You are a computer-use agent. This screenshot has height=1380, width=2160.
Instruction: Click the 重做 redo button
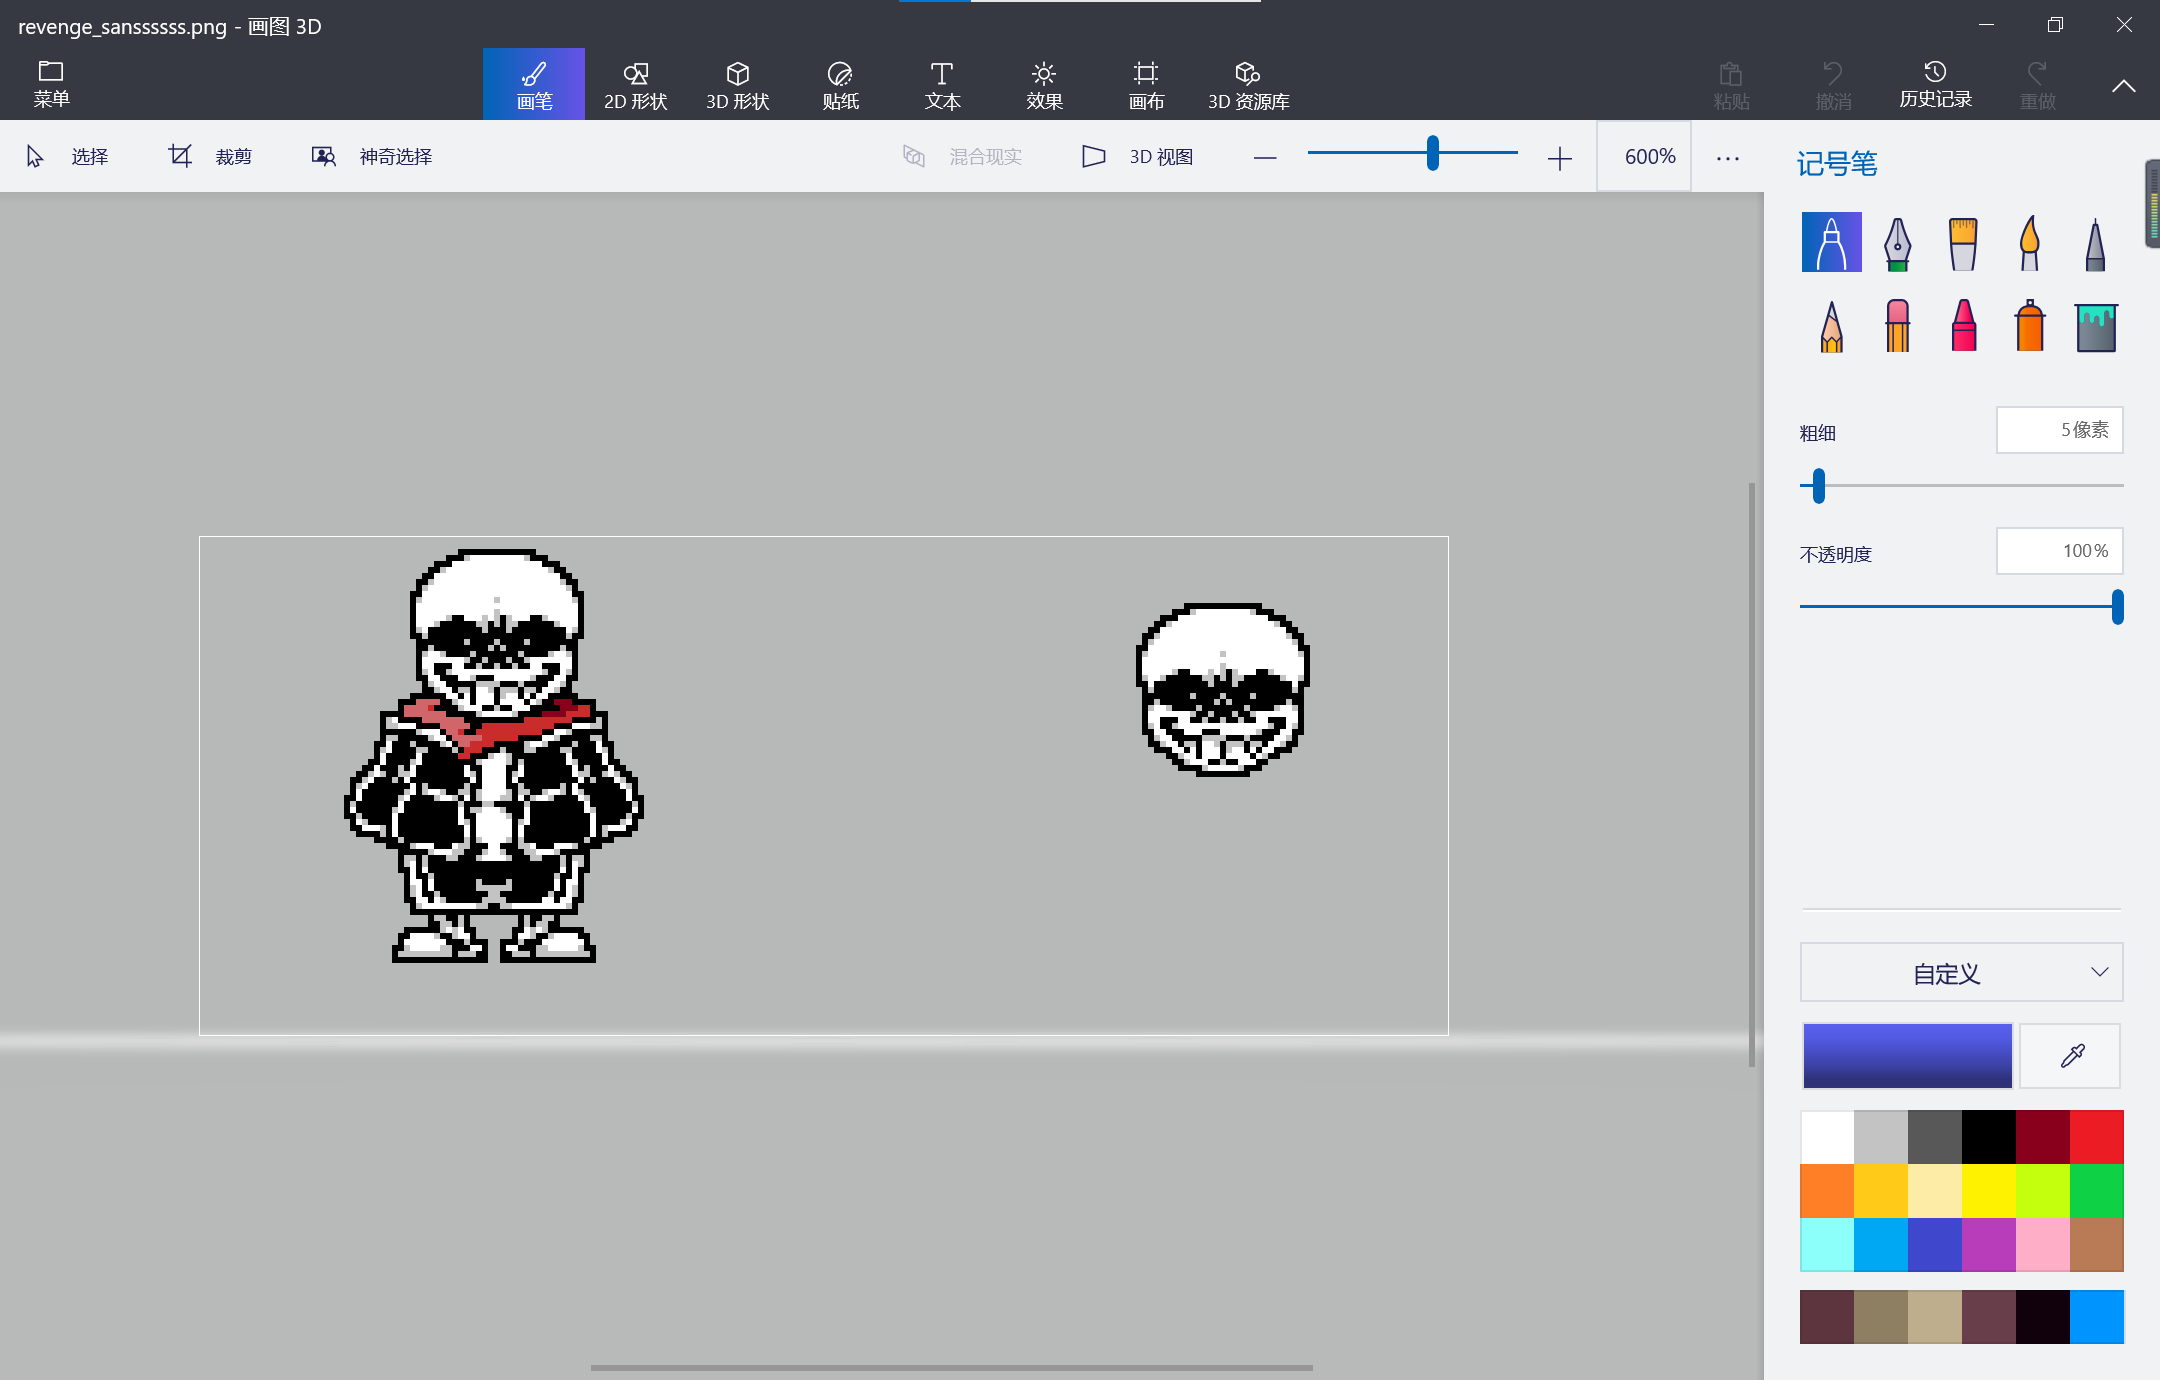pos(2037,85)
